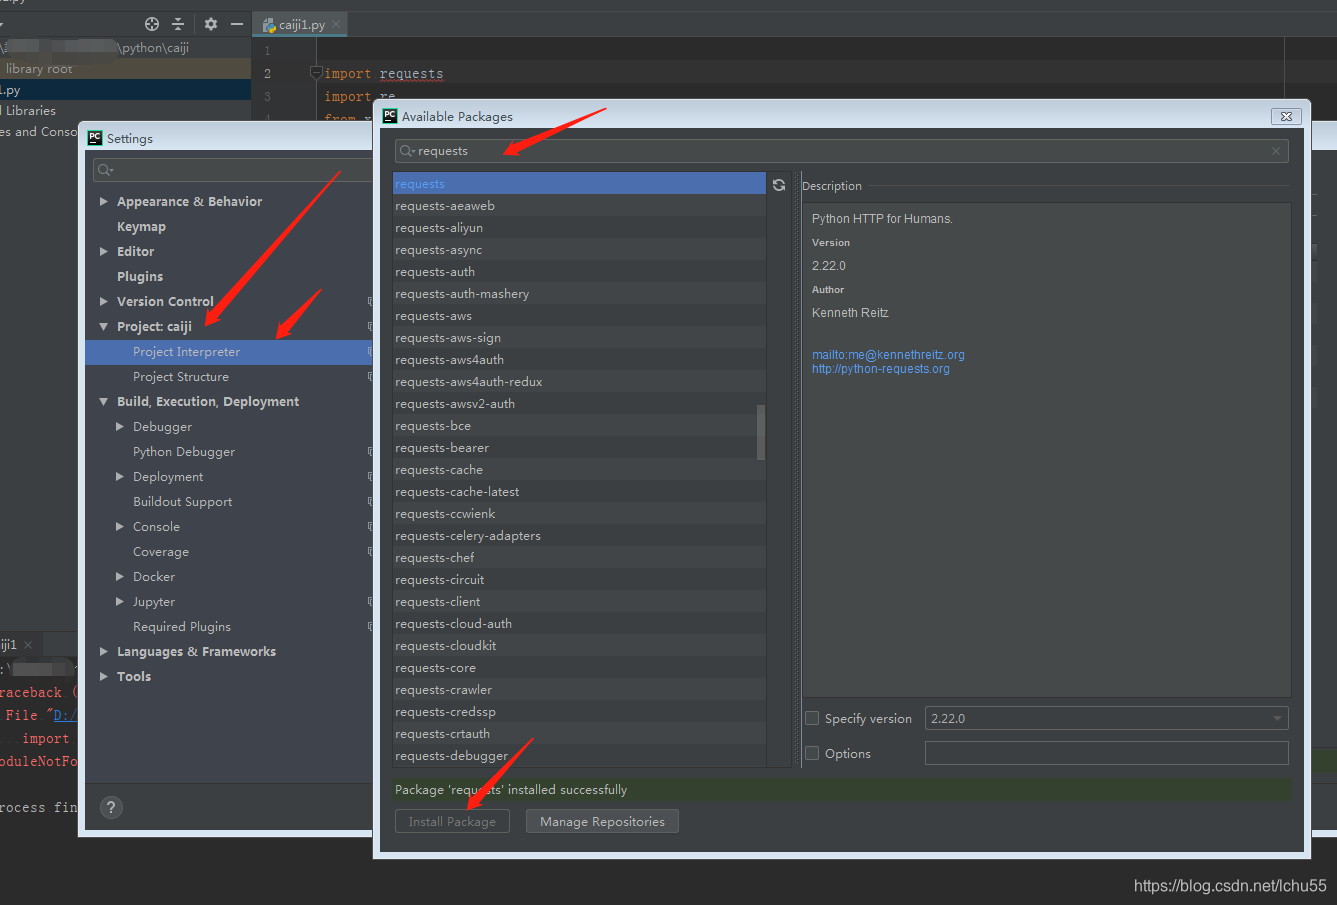The height and width of the screenshot is (905, 1337).
Task: Switch to the caiji1.py editor tab
Action: (x=301, y=25)
